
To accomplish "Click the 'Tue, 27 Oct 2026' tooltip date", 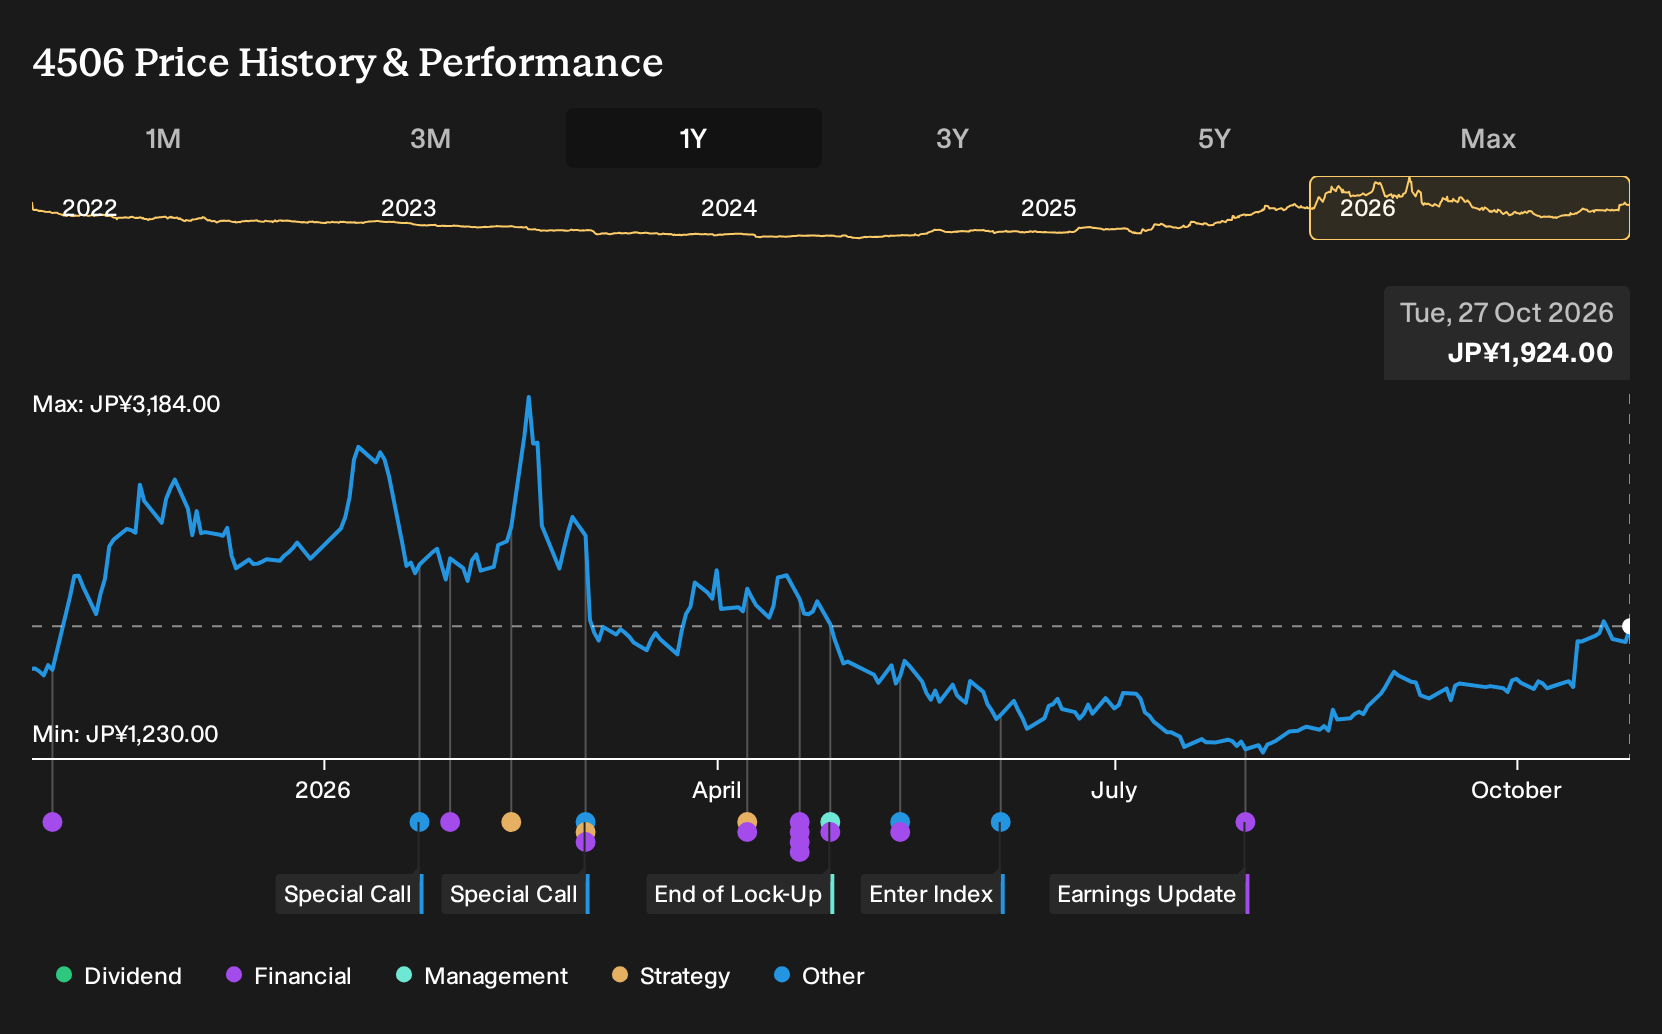I will pos(1506,313).
